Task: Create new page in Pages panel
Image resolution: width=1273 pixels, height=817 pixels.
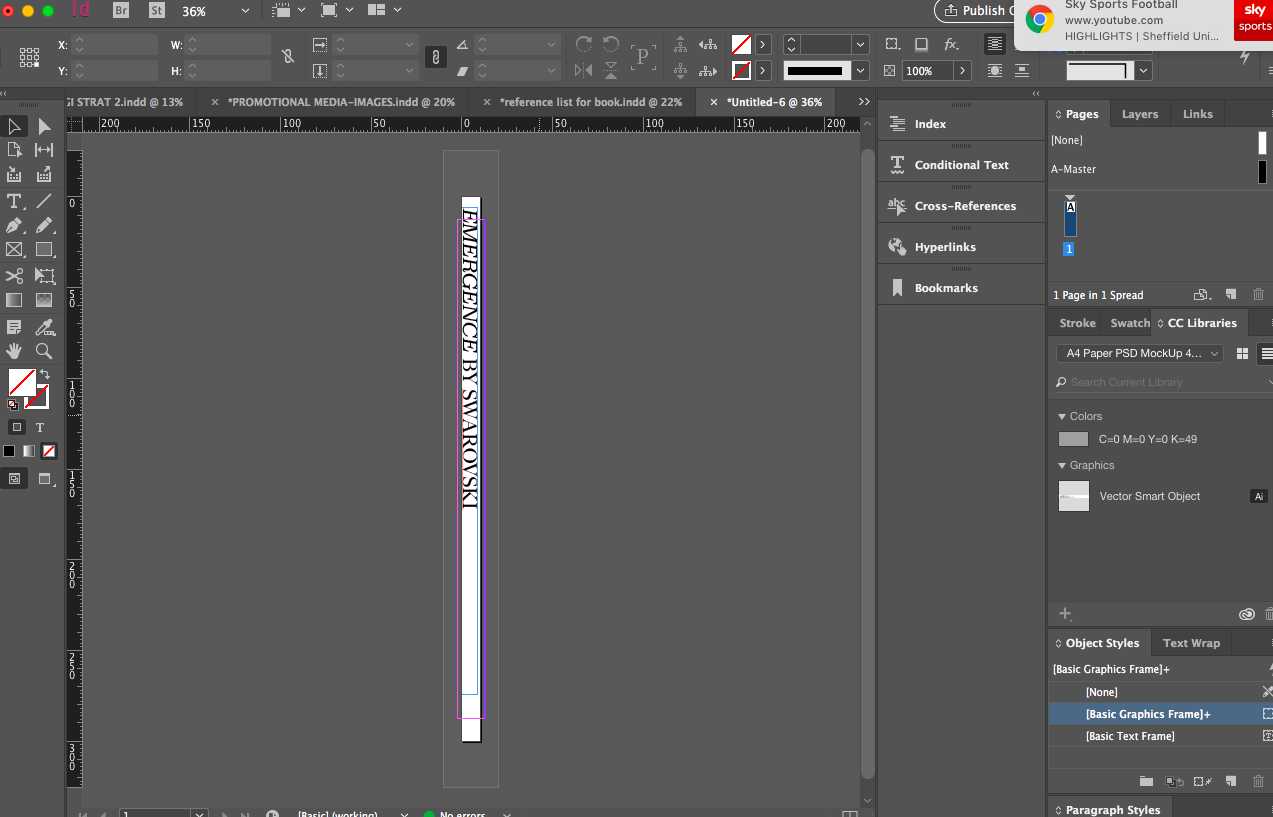Action: [x=1231, y=295]
